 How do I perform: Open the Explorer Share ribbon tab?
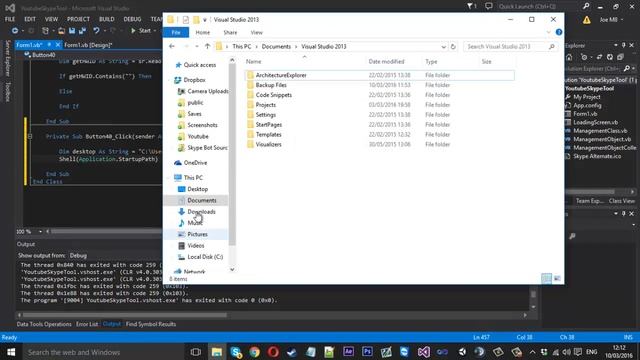pos(230,32)
